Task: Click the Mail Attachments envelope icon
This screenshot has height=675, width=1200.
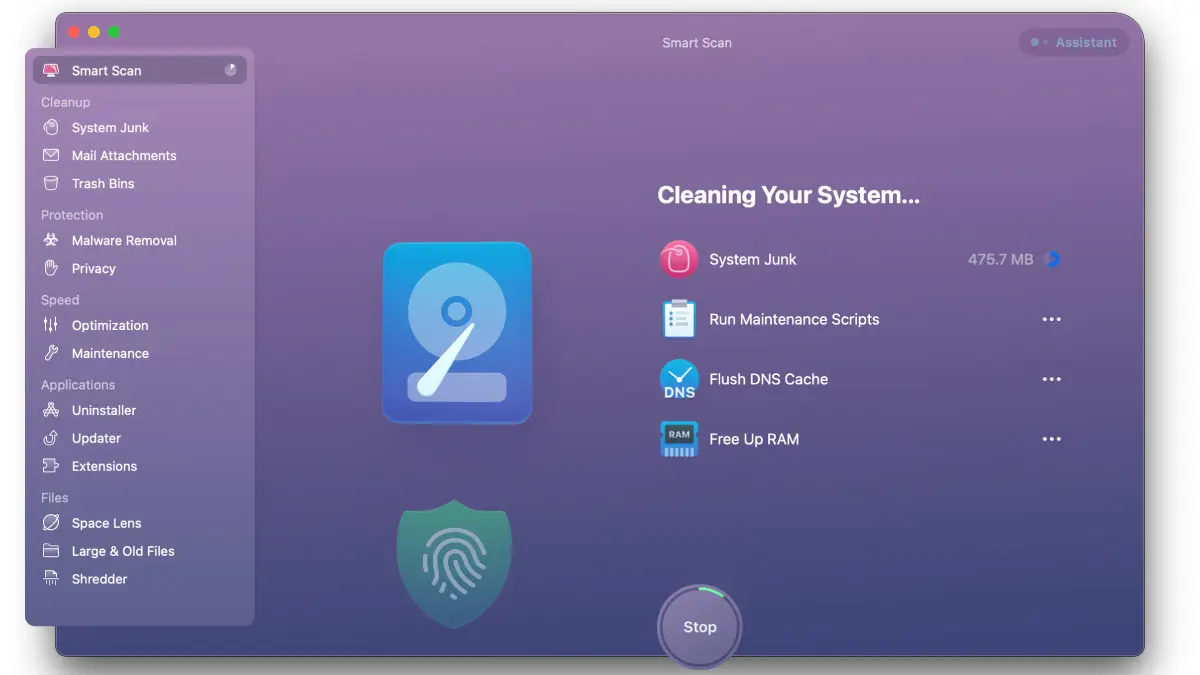Action: coord(51,155)
